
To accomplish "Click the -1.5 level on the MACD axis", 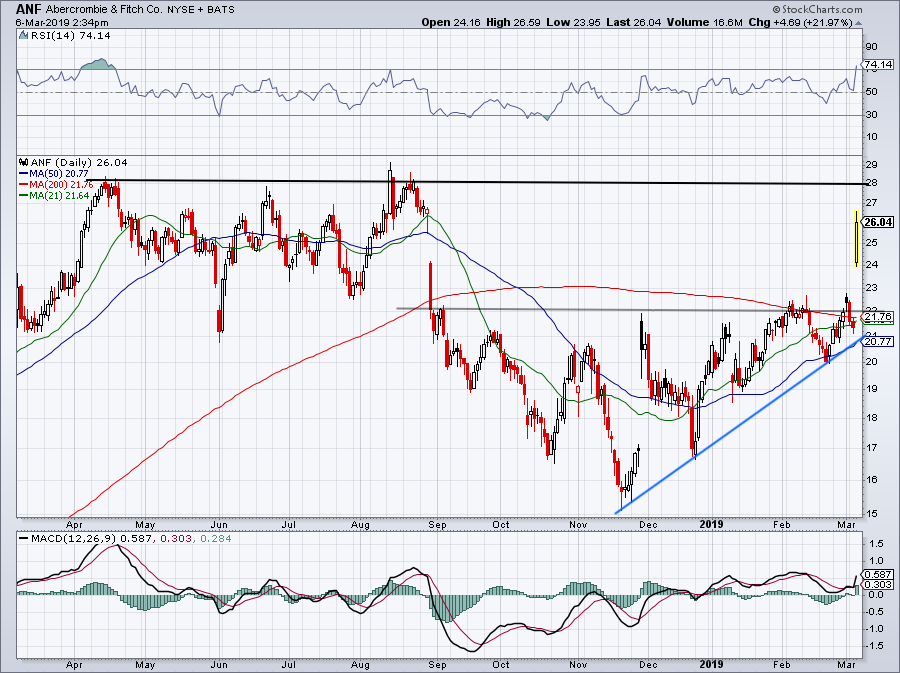I will click(x=875, y=646).
